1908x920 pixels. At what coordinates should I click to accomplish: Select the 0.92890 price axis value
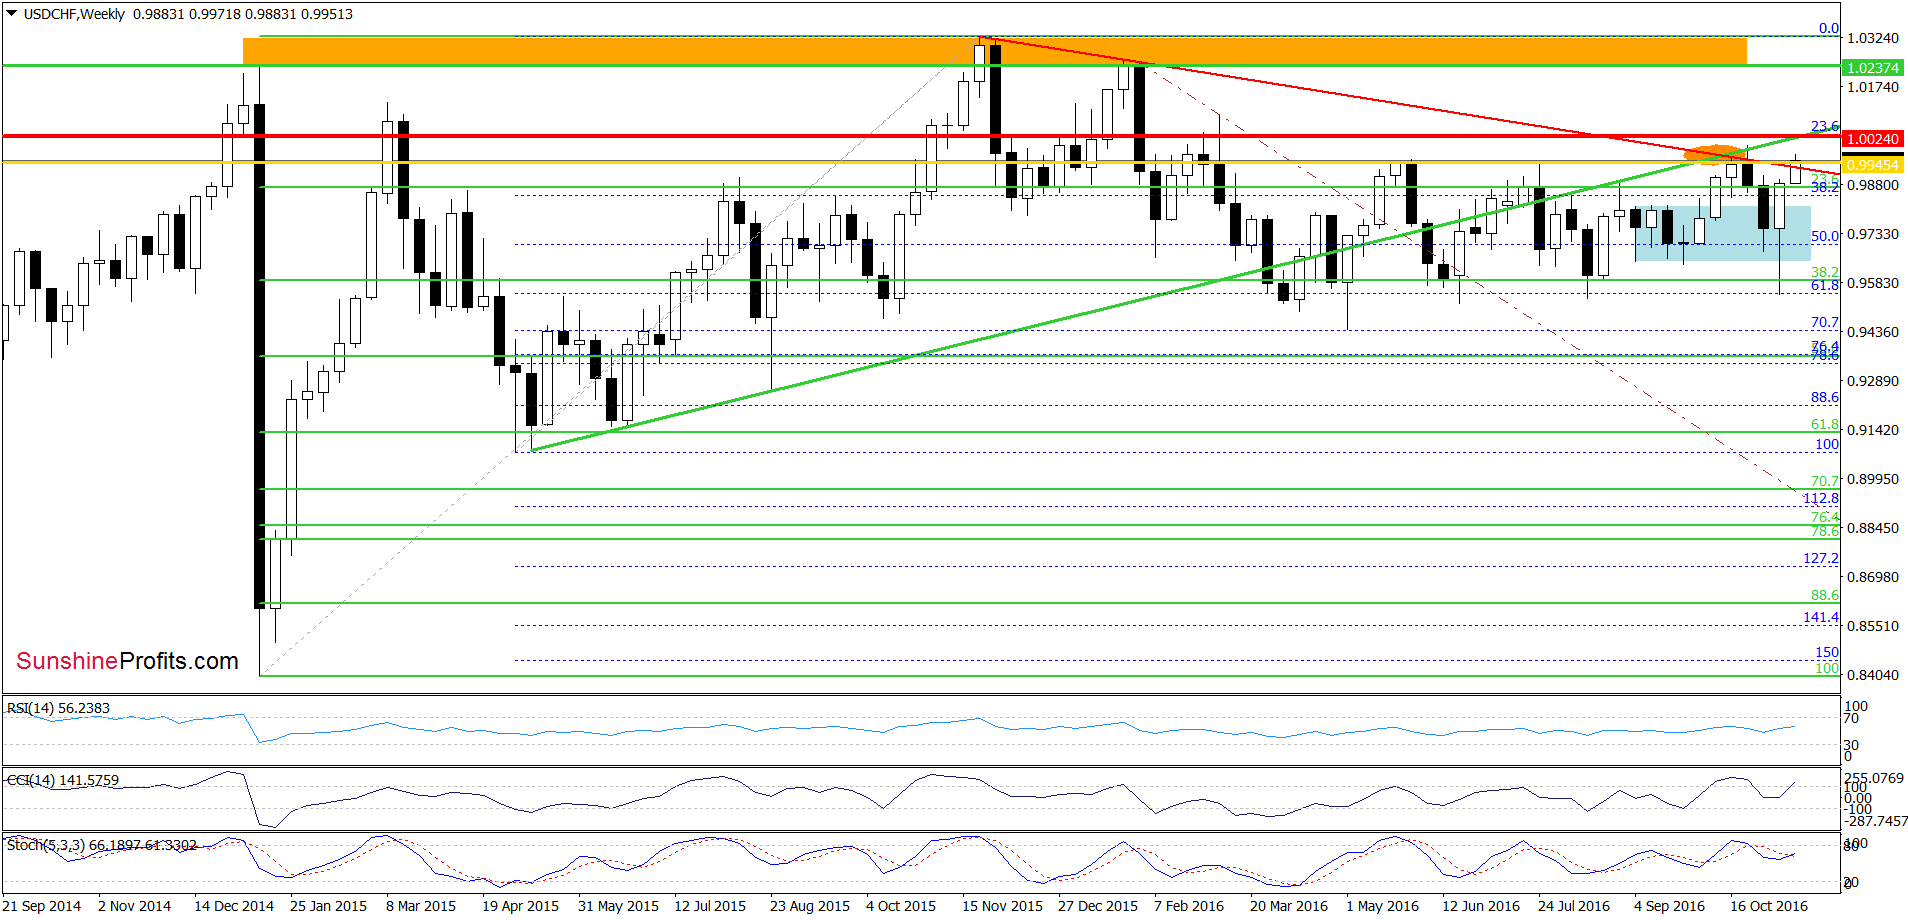click(x=1873, y=381)
